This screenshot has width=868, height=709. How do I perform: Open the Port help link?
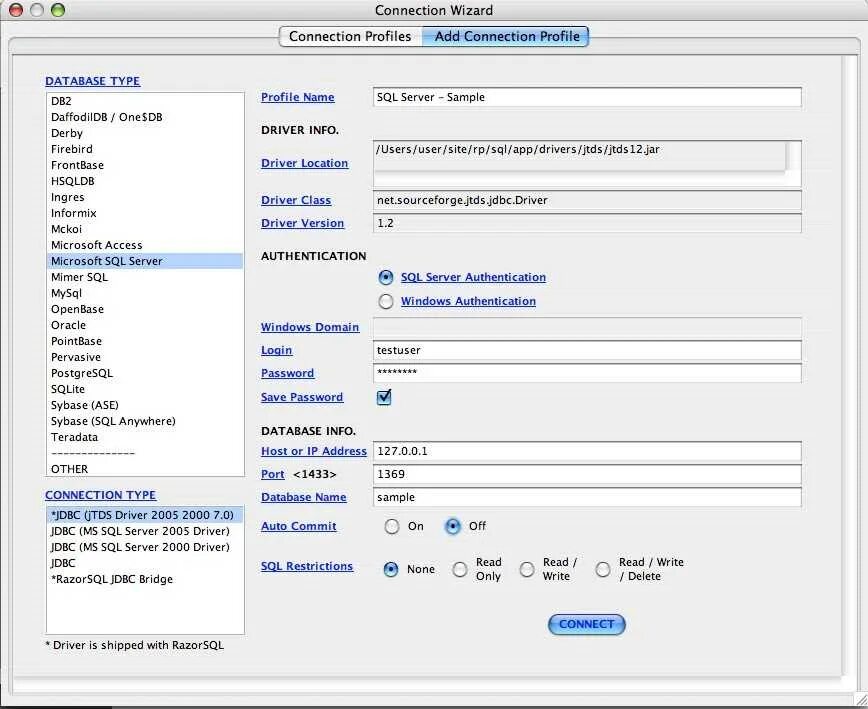pyautogui.click(x=273, y=474)
